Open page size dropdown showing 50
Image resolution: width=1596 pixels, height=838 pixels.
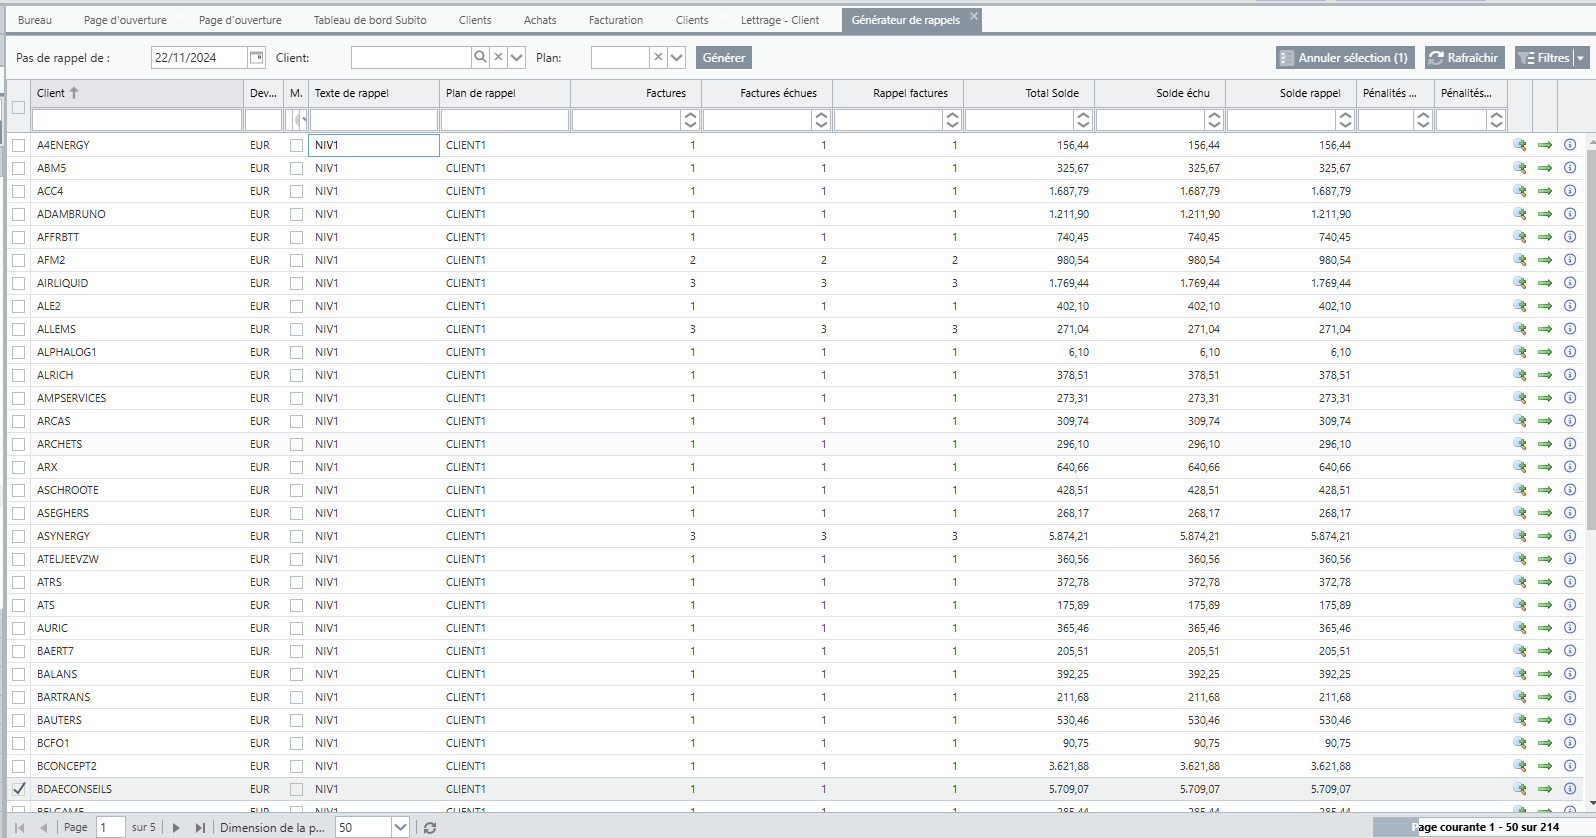(400, 828)
